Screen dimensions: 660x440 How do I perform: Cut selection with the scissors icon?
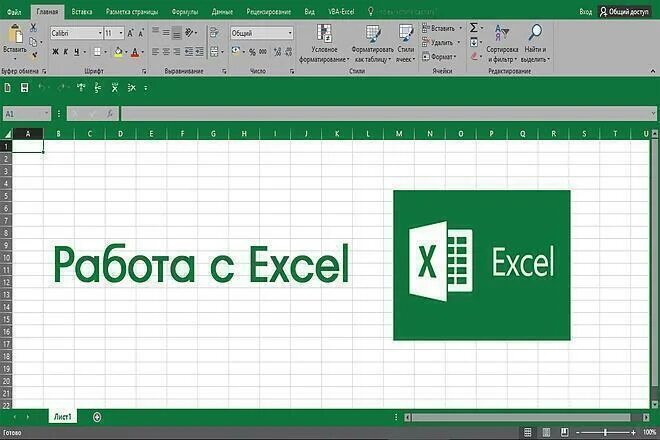pyautogui.click(x=33, y=28)
